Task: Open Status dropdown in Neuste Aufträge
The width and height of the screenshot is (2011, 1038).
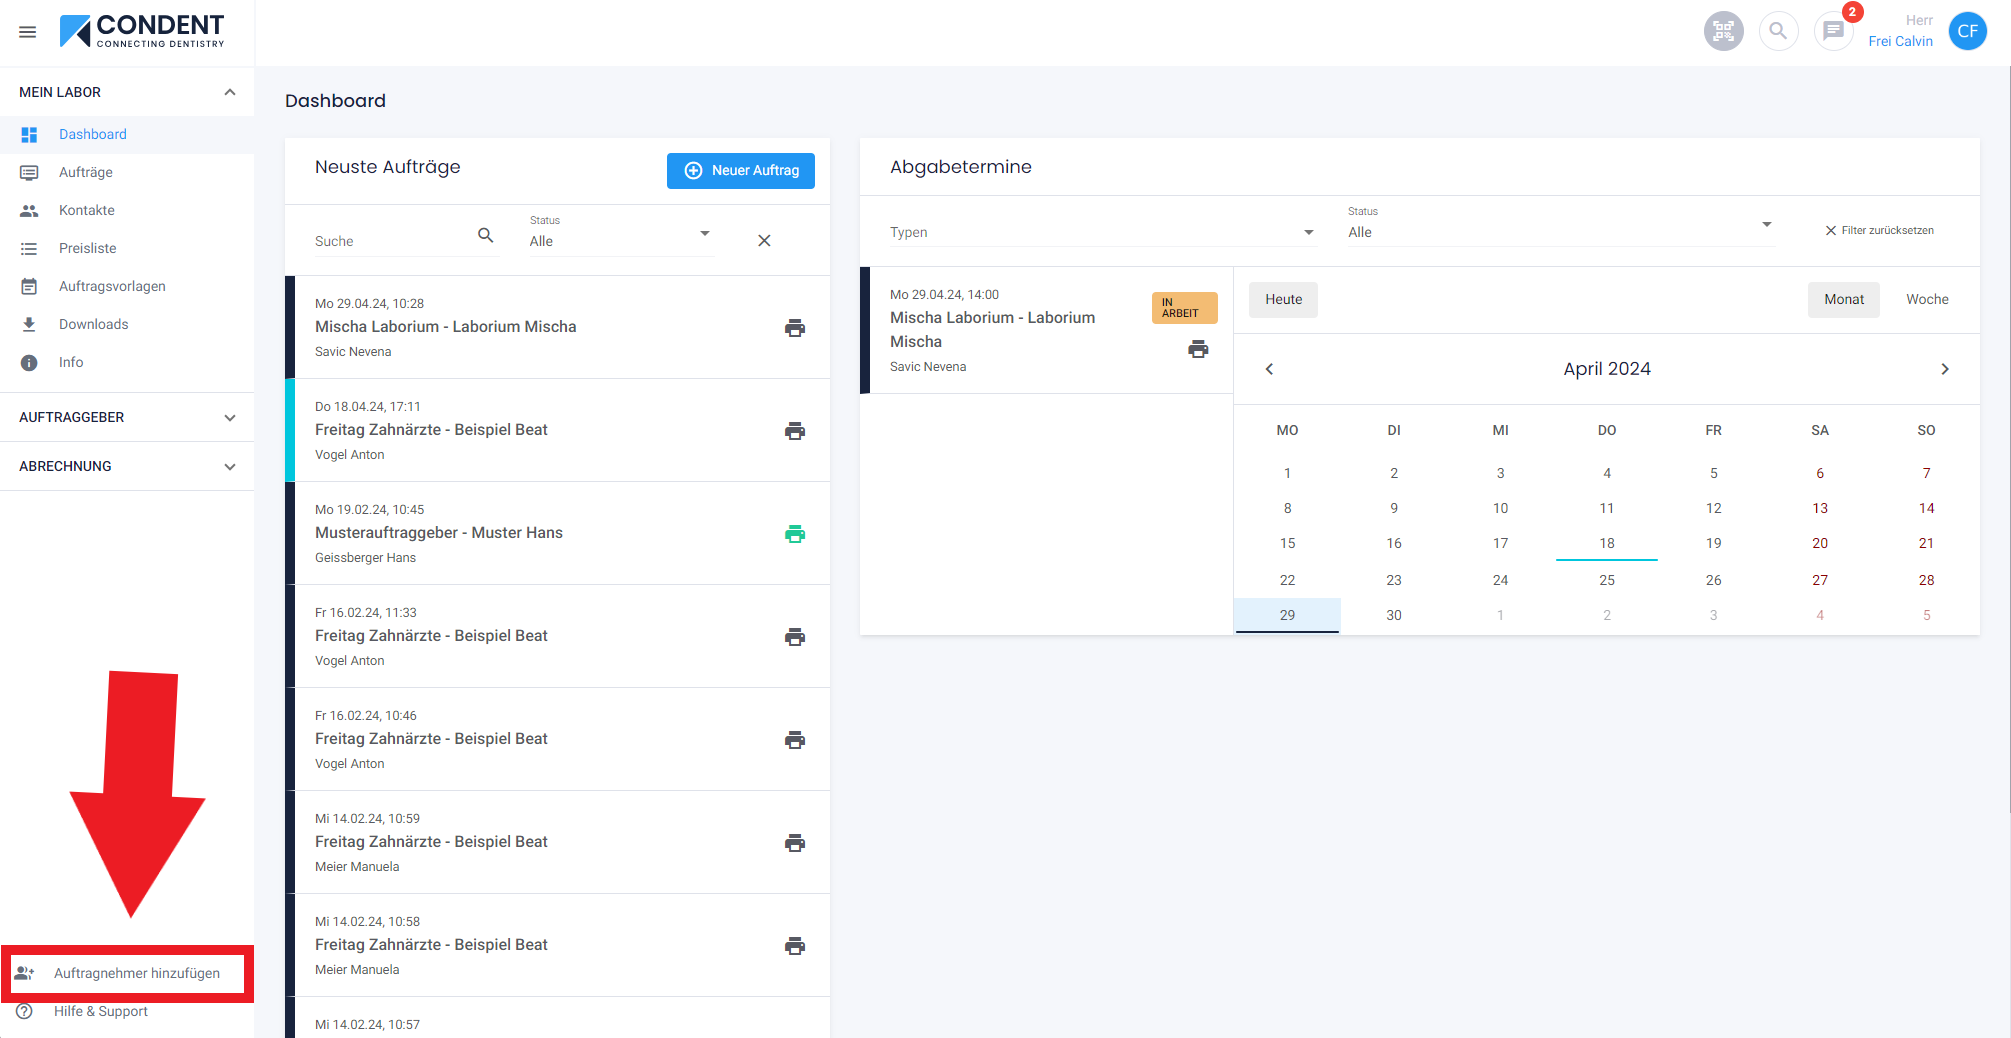Action: point(620,241)
